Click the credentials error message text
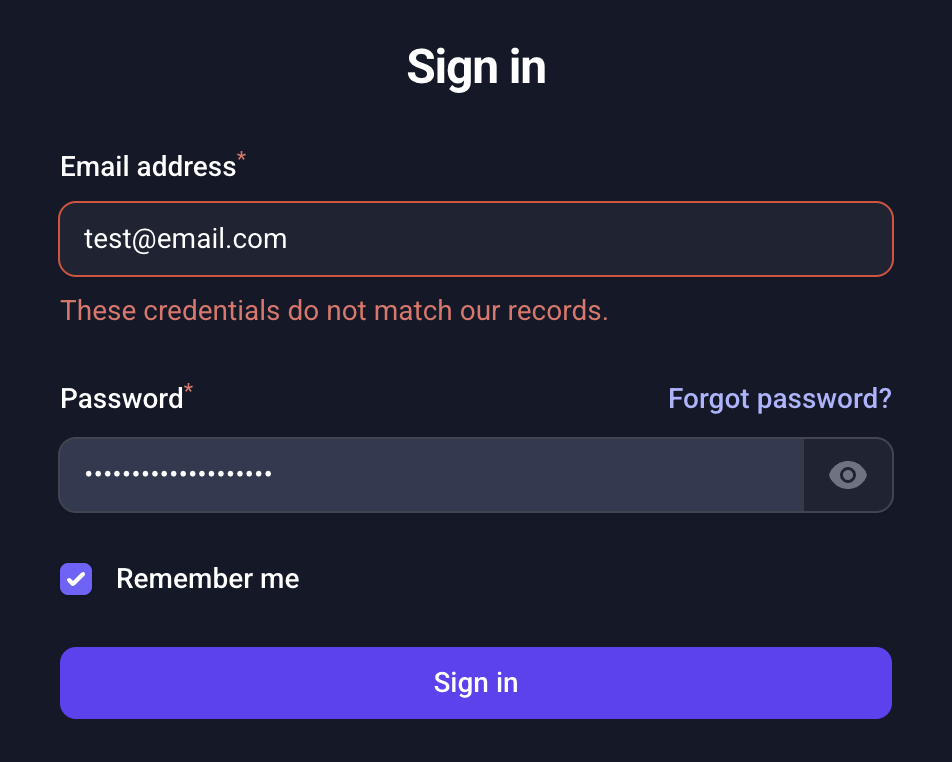952x762 pixels. [334, 311]
